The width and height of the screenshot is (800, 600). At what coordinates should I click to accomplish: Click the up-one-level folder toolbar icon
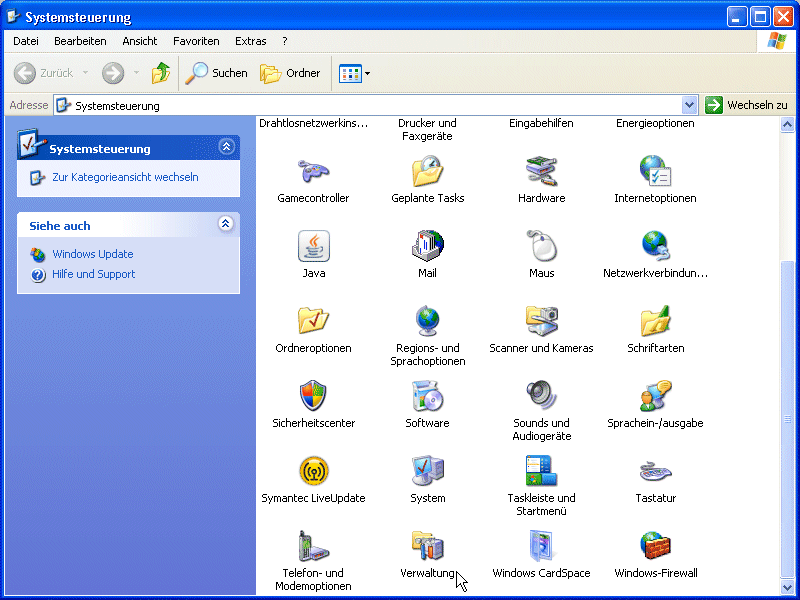coord(161,73)
